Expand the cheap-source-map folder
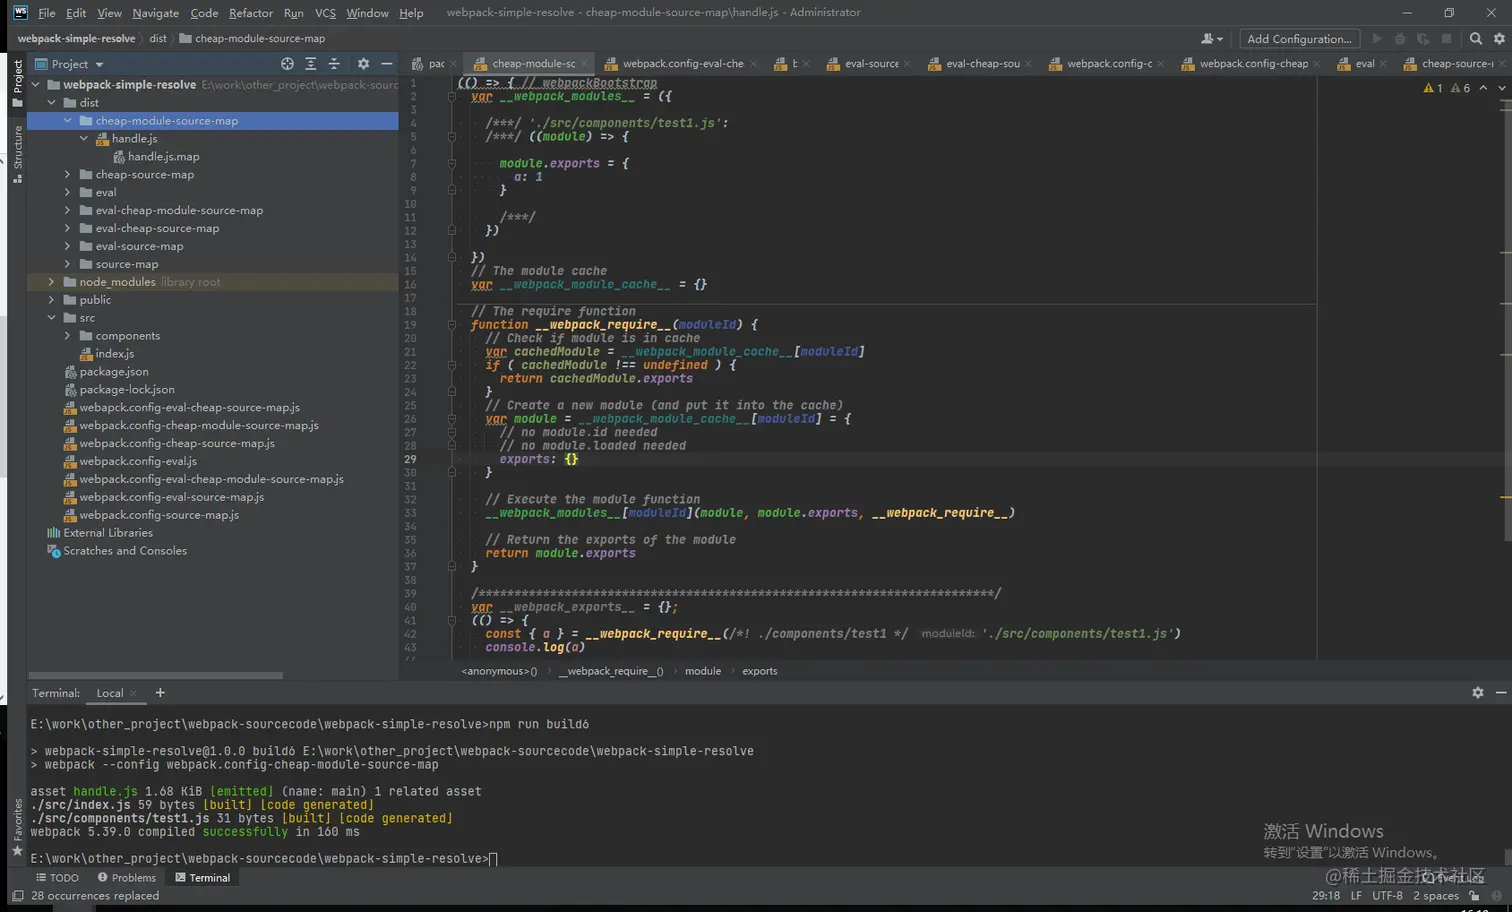Image resolution: width=1512 pixels, height=912 pixels. (68, 175)
